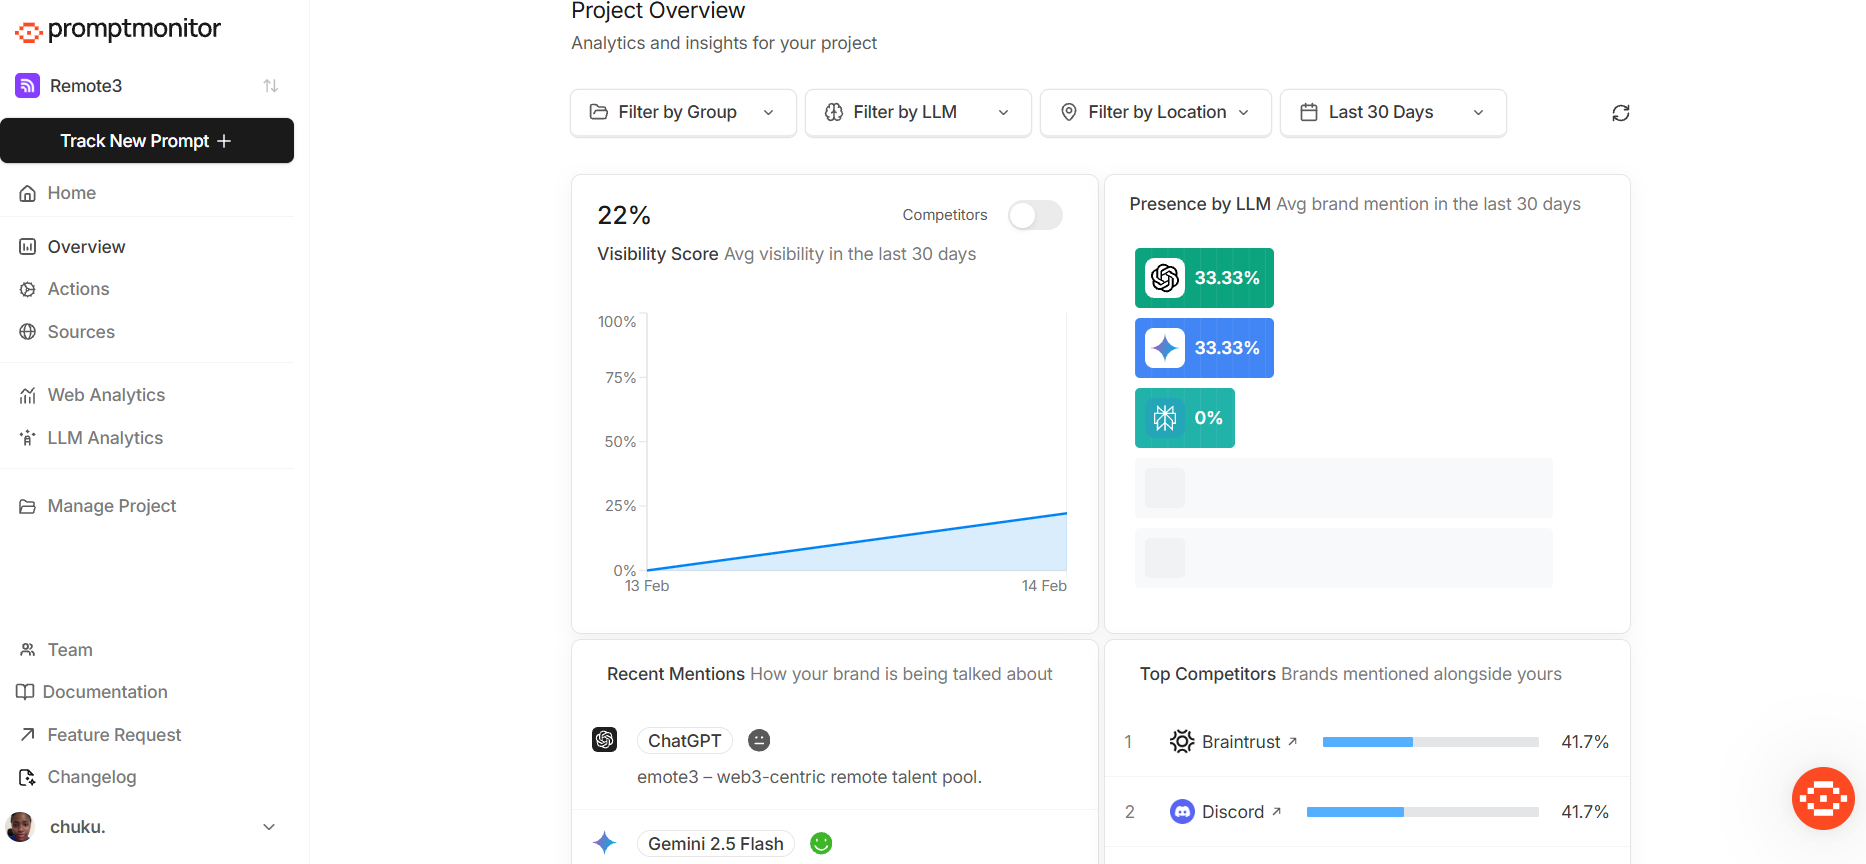
Task: Click the Discord logo icon
Action: [x=1182, y=812]
